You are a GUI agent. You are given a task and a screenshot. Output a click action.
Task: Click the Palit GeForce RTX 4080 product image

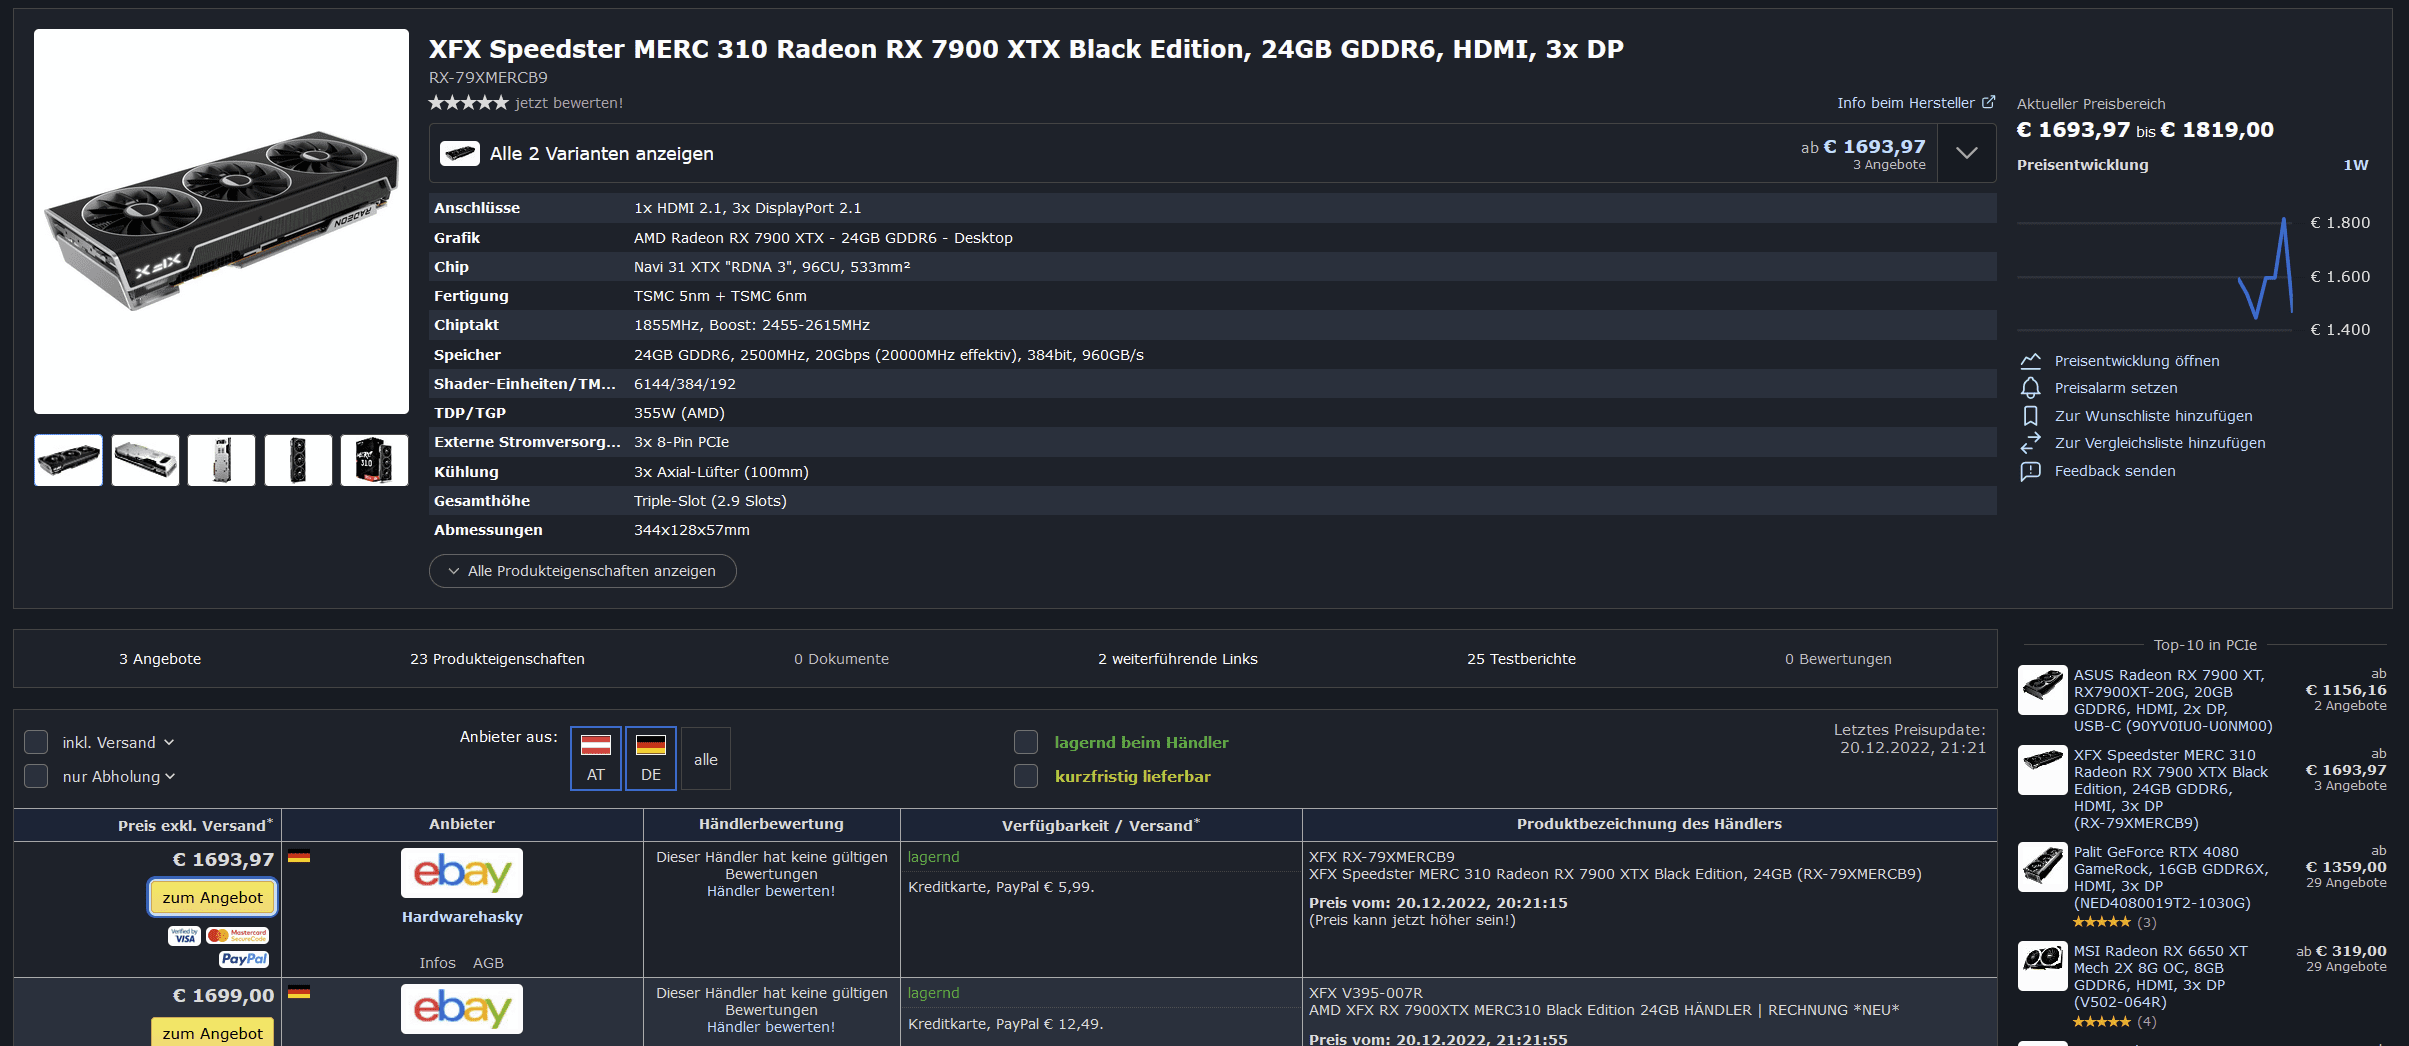coord(2042,867)
